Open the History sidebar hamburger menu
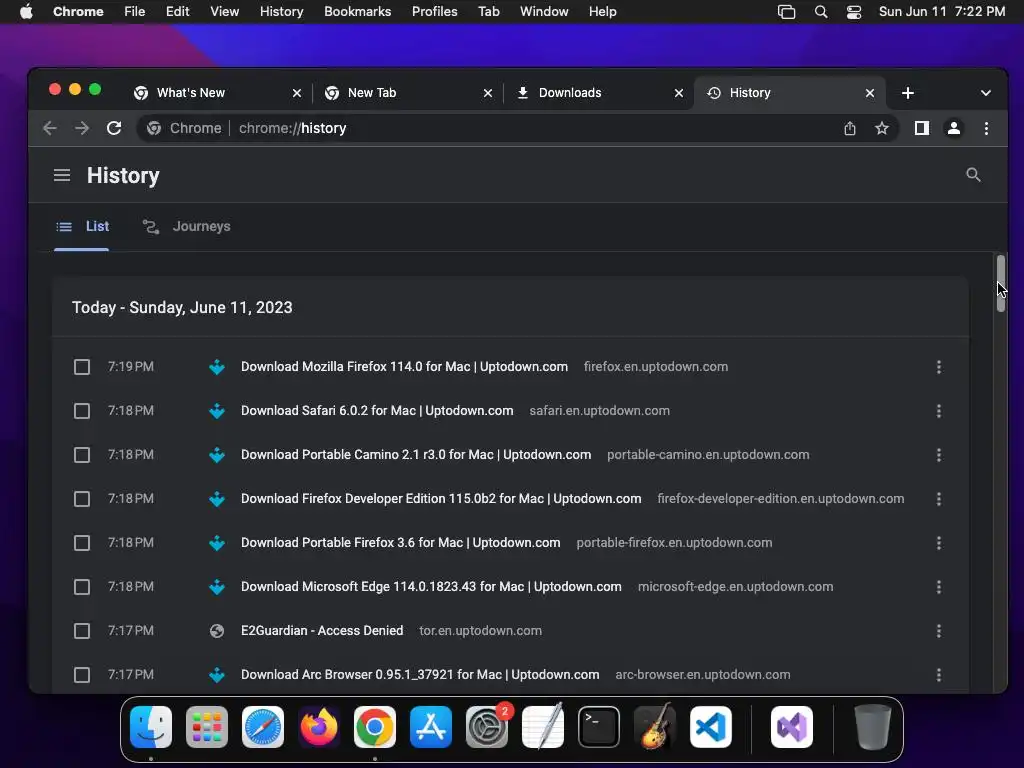Image resolution: width=1024 pixels, height=768 pixels. pyautogui.click(x=62, y=175)
